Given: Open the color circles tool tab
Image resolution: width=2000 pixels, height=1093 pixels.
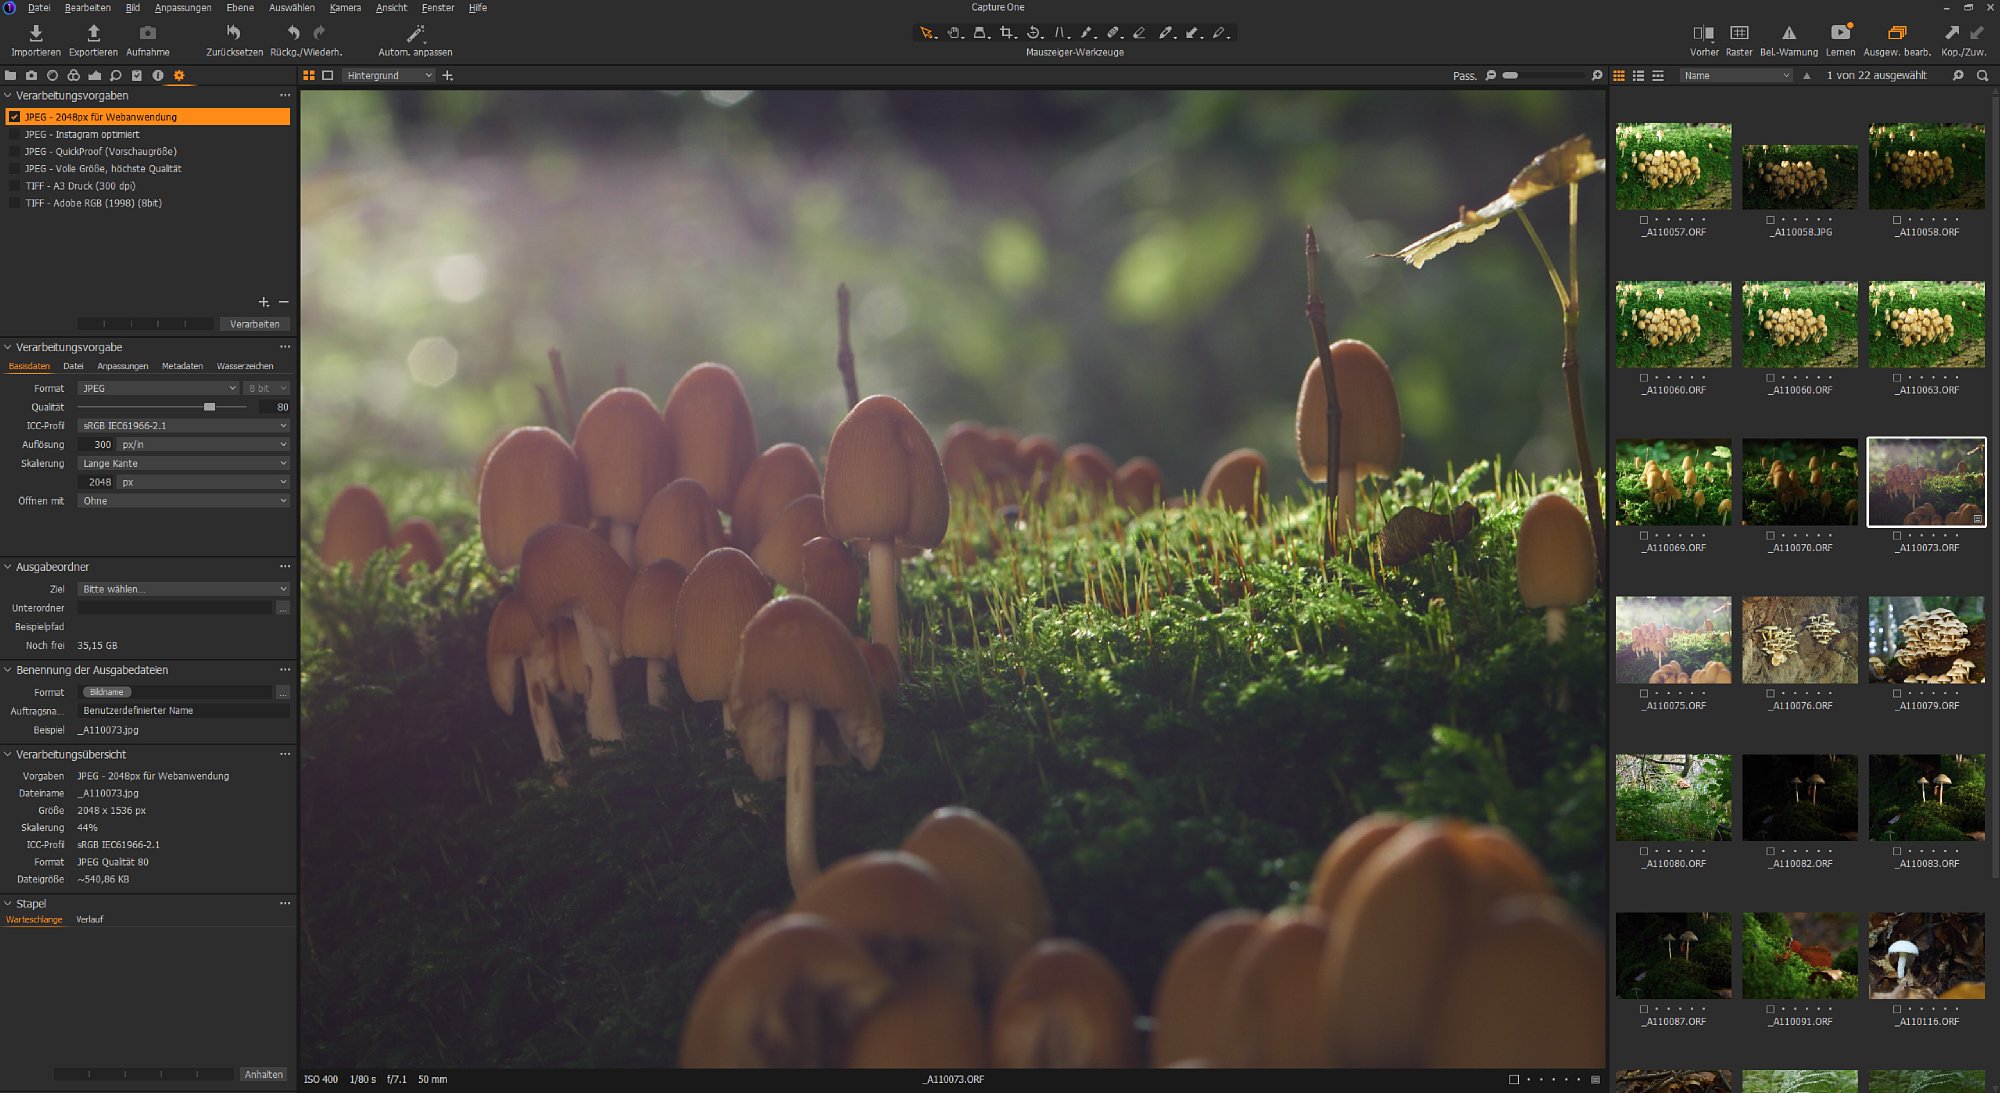Looking at the screenshot, I should tap(73, 75).
